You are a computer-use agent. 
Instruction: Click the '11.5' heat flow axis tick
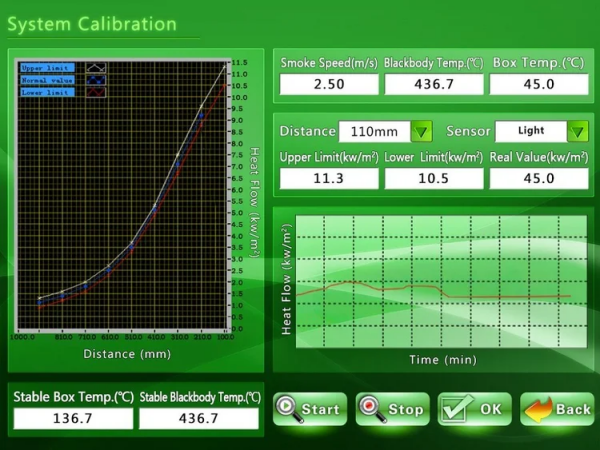coord(239,62)
